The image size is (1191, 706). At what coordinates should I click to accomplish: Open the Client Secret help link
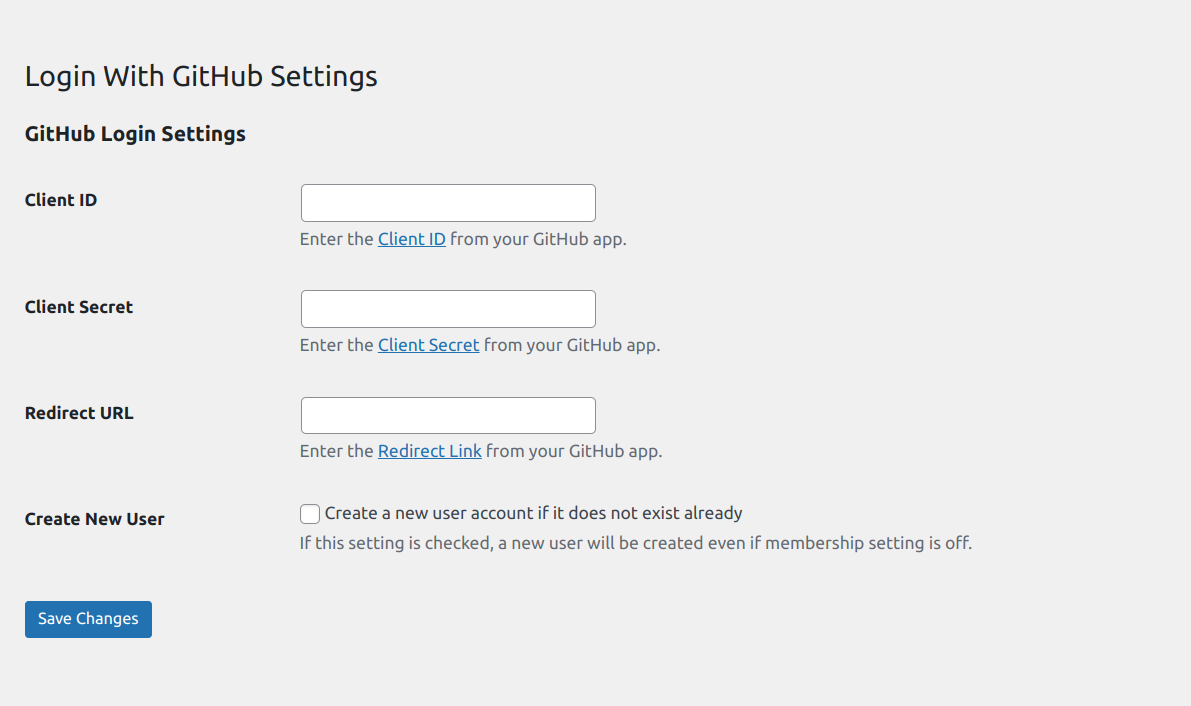(x=428, y=345)
